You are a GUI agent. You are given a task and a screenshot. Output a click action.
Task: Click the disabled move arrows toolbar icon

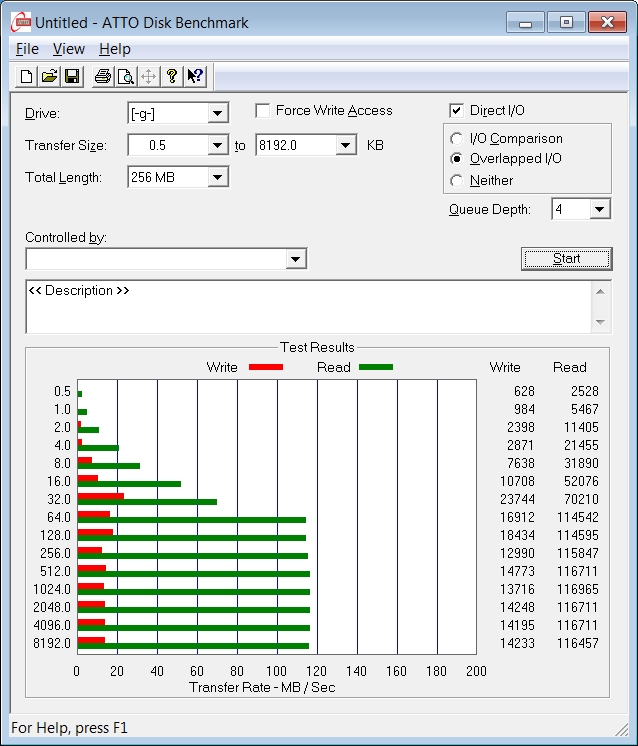click(148, 77)
